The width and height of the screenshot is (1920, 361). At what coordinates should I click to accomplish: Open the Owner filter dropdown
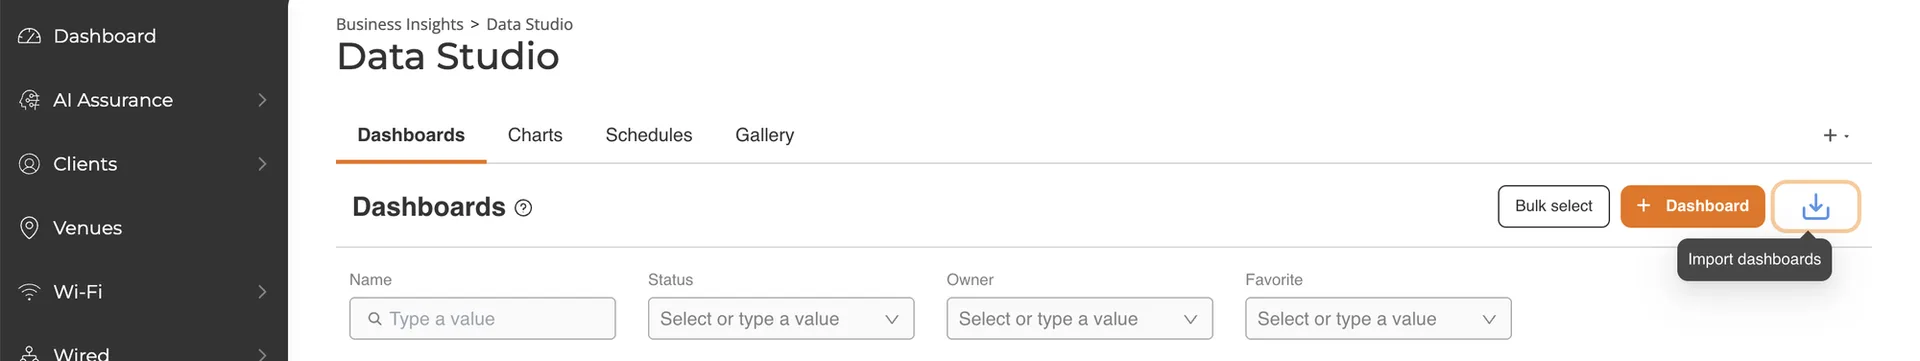click(1080, 319)
